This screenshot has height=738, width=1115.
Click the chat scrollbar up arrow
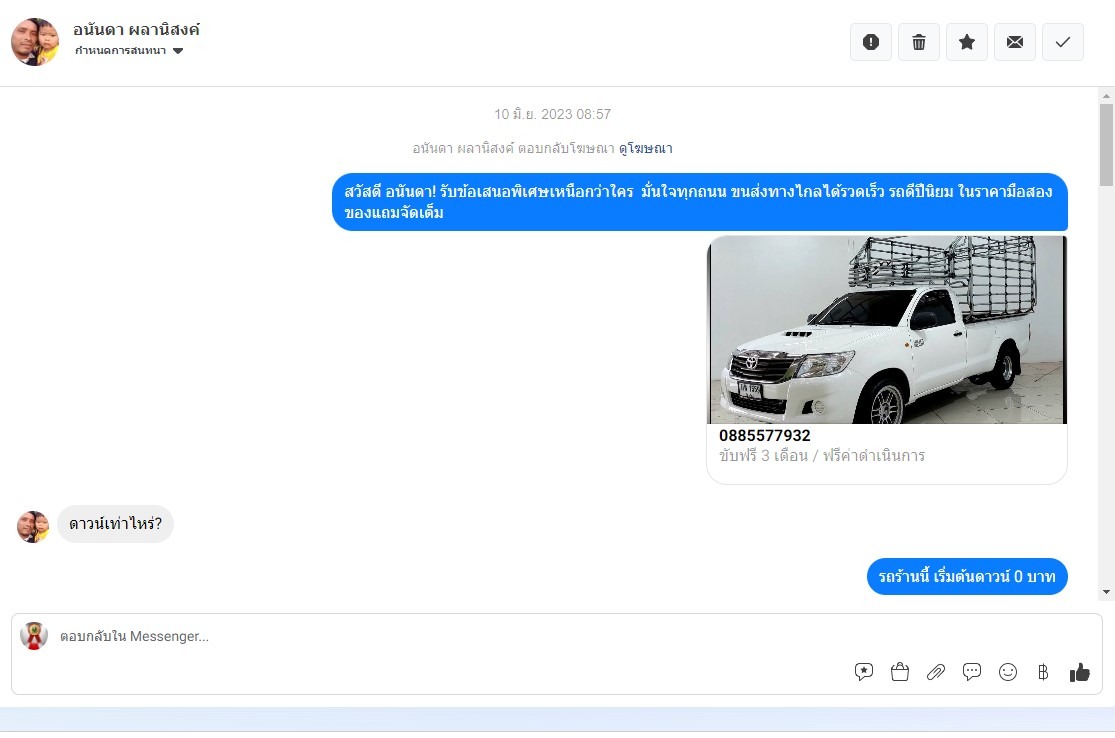click(1106, 96)
